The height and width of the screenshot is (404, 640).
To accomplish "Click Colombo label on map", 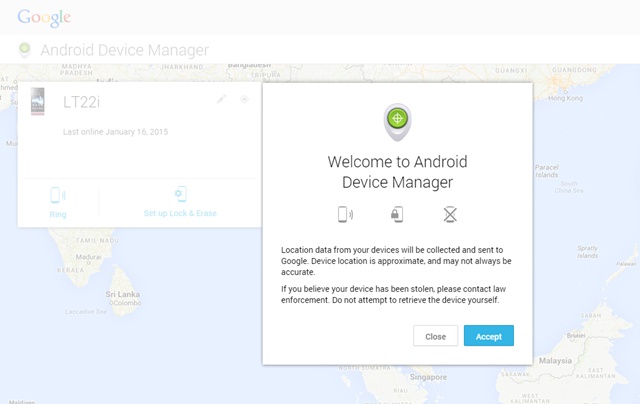I will [x=127, y=303].
